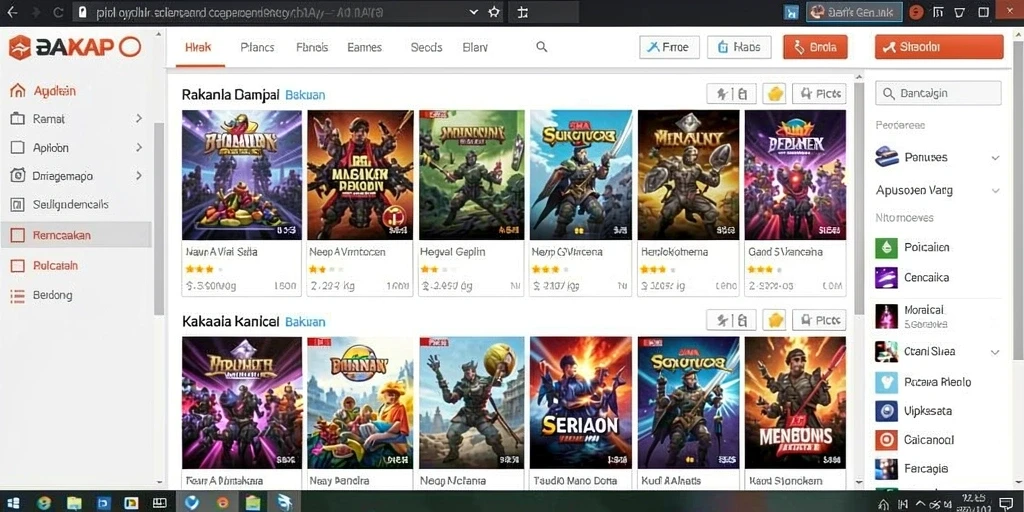Open Dmagemapo camera icon item

(x=18, y=176)
